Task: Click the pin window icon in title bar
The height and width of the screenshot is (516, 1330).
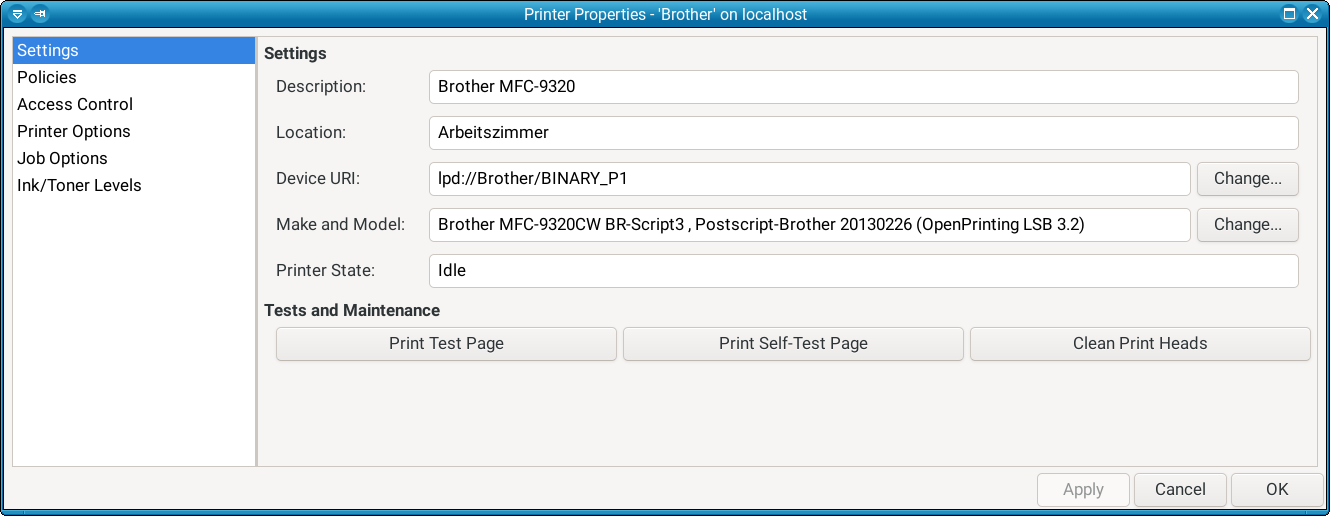Action: (39, 14)
